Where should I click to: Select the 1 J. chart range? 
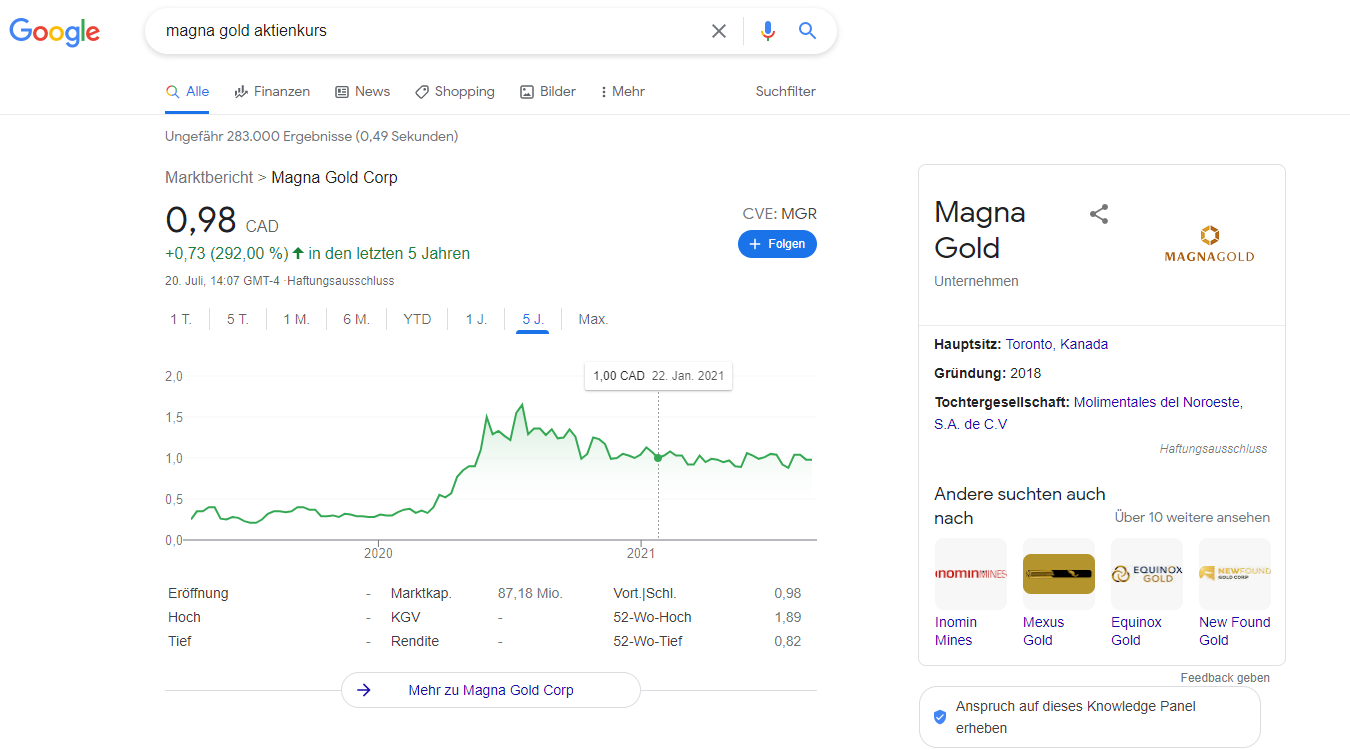click(476, 319)
